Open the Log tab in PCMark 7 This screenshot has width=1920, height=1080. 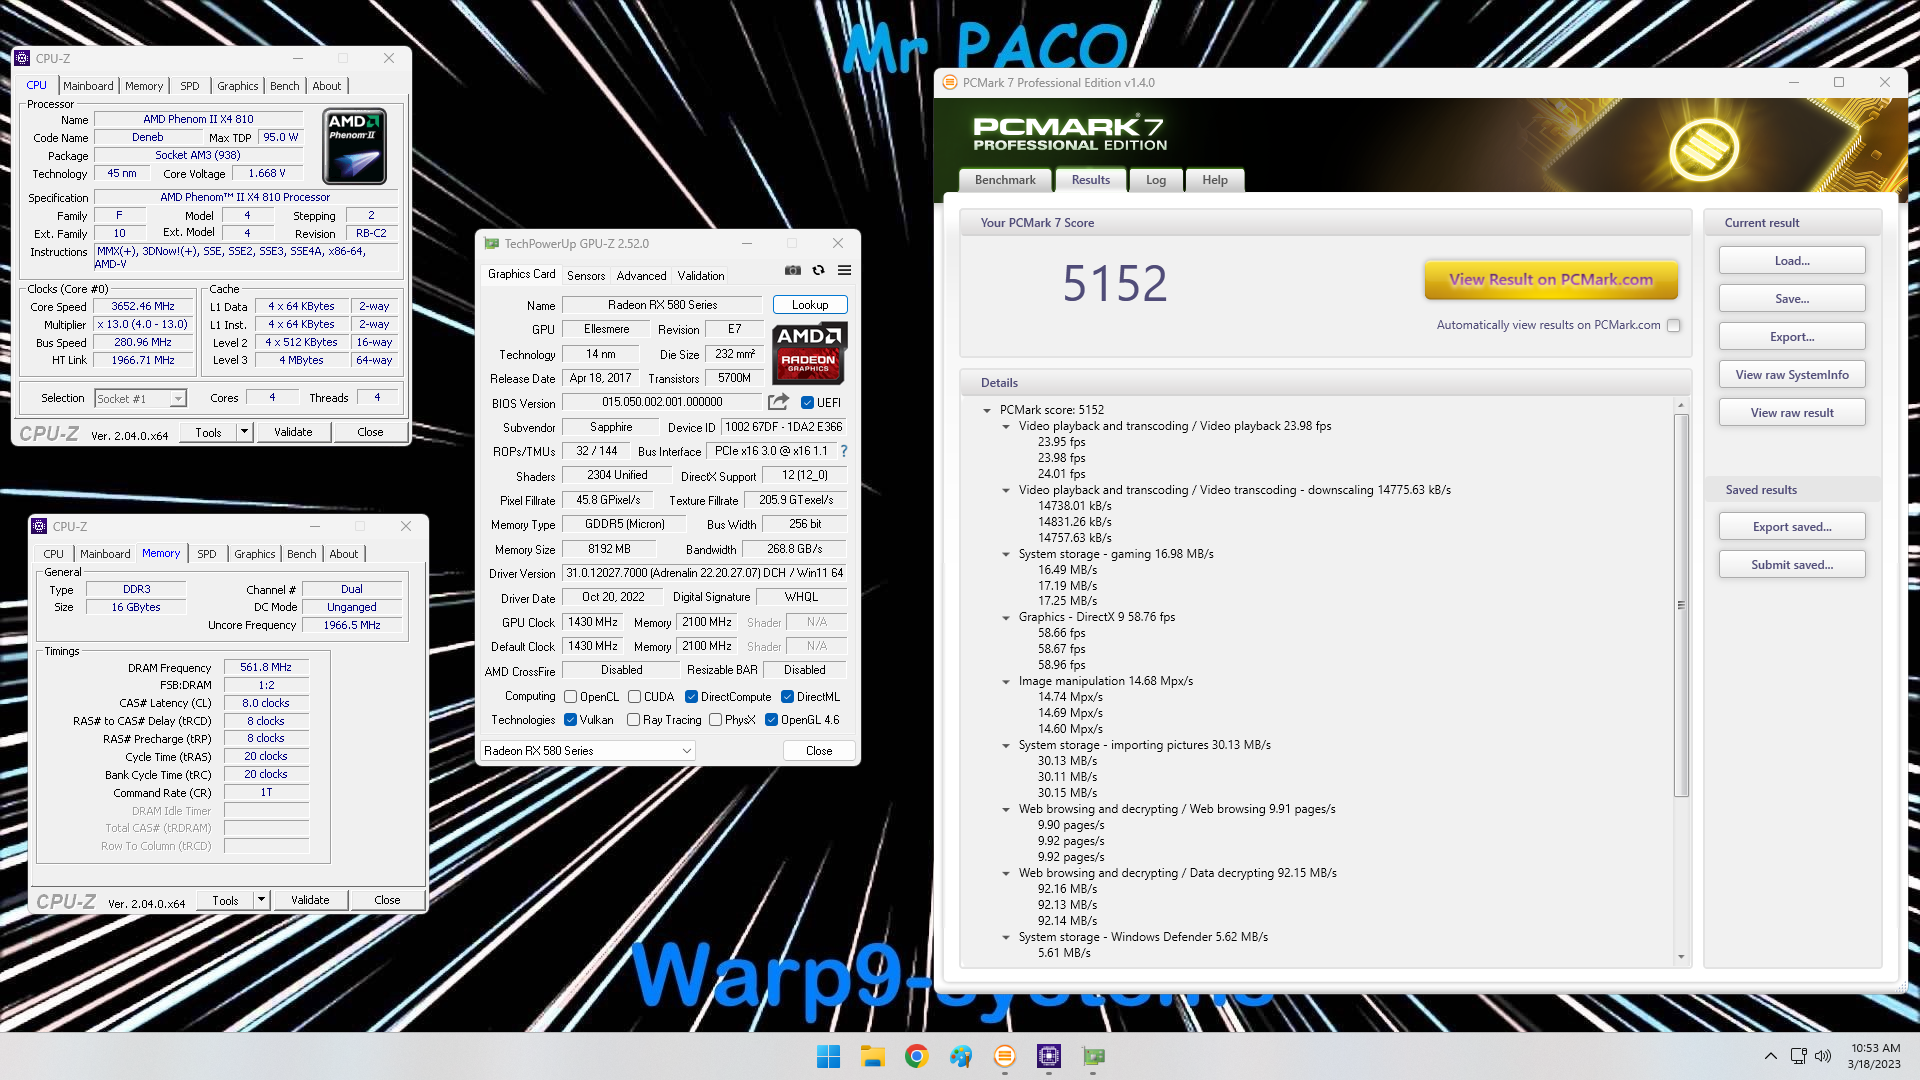1156,180
